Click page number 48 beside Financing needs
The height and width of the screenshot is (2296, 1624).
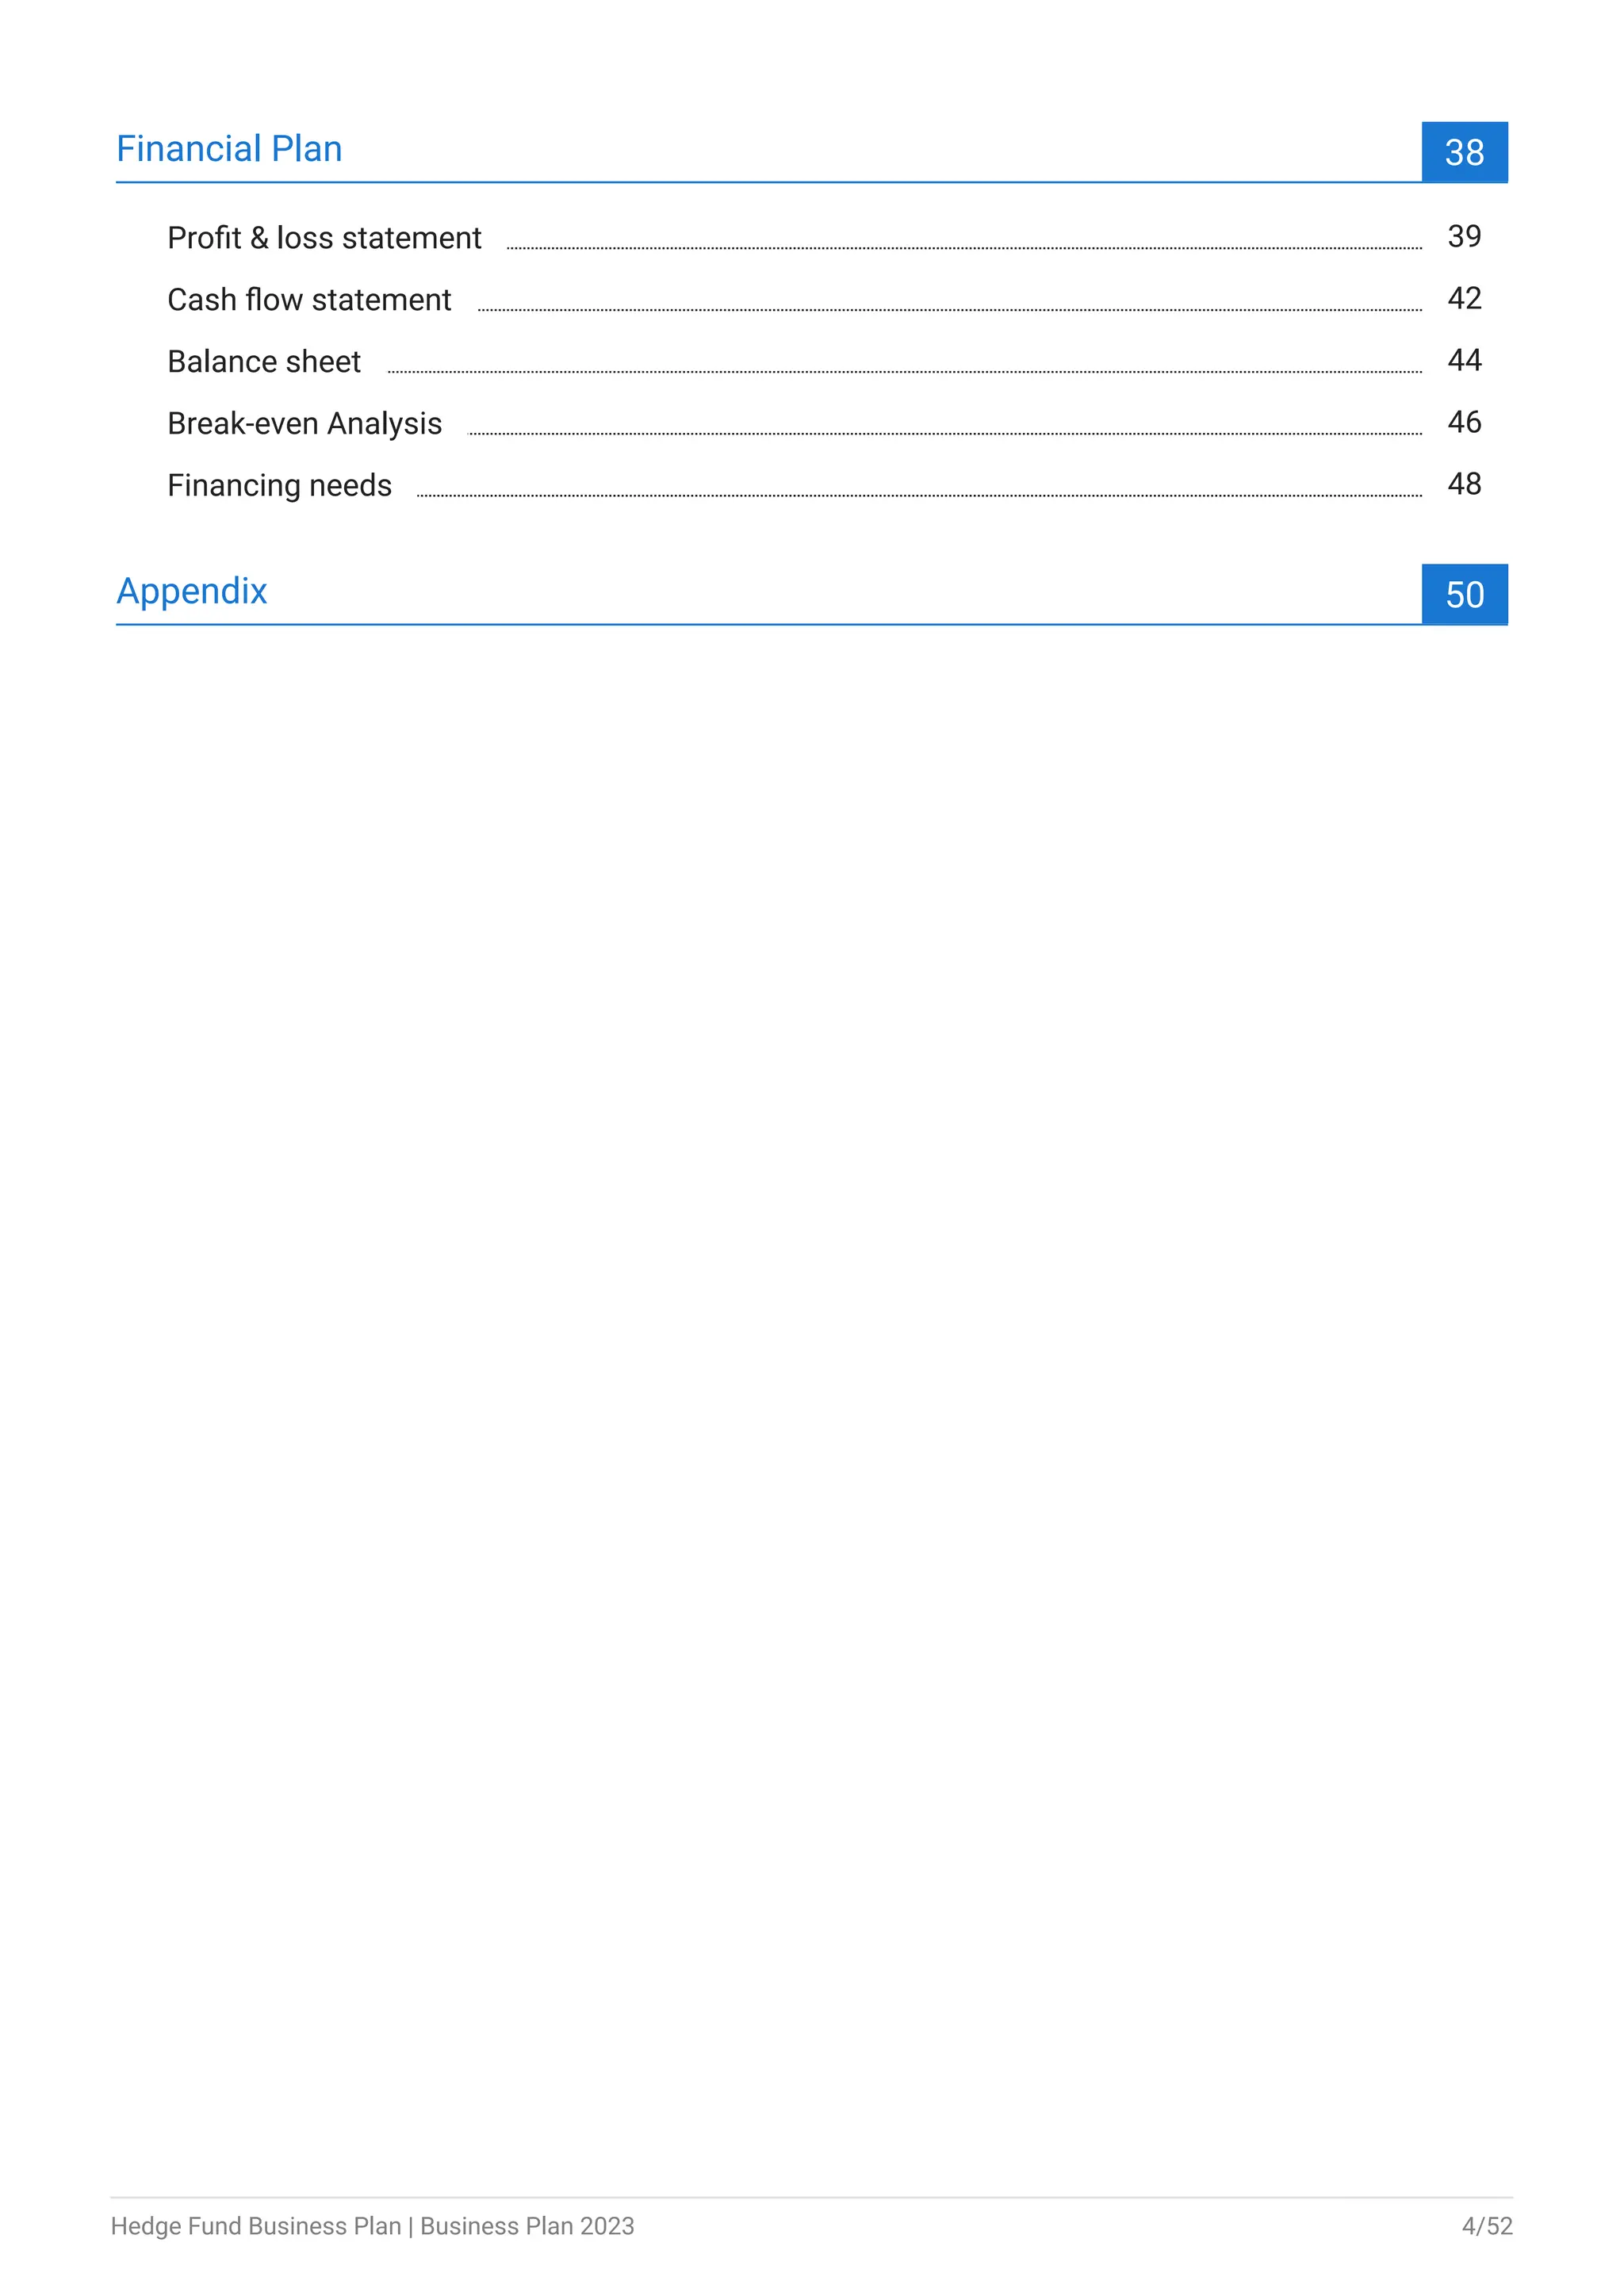point(1464,485)
